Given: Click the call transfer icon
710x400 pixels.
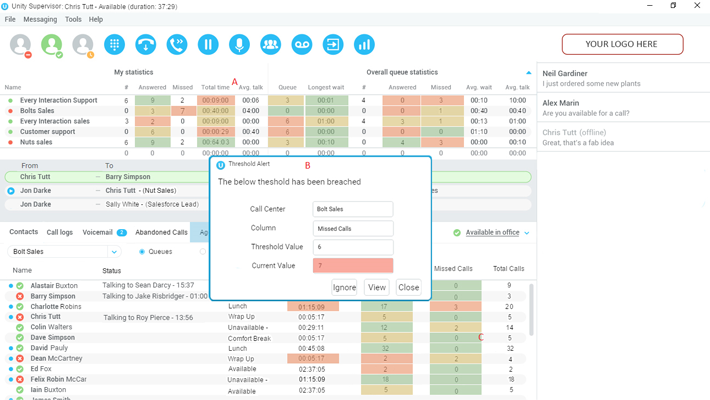Looking at the screenshot, I should point(177,45).
